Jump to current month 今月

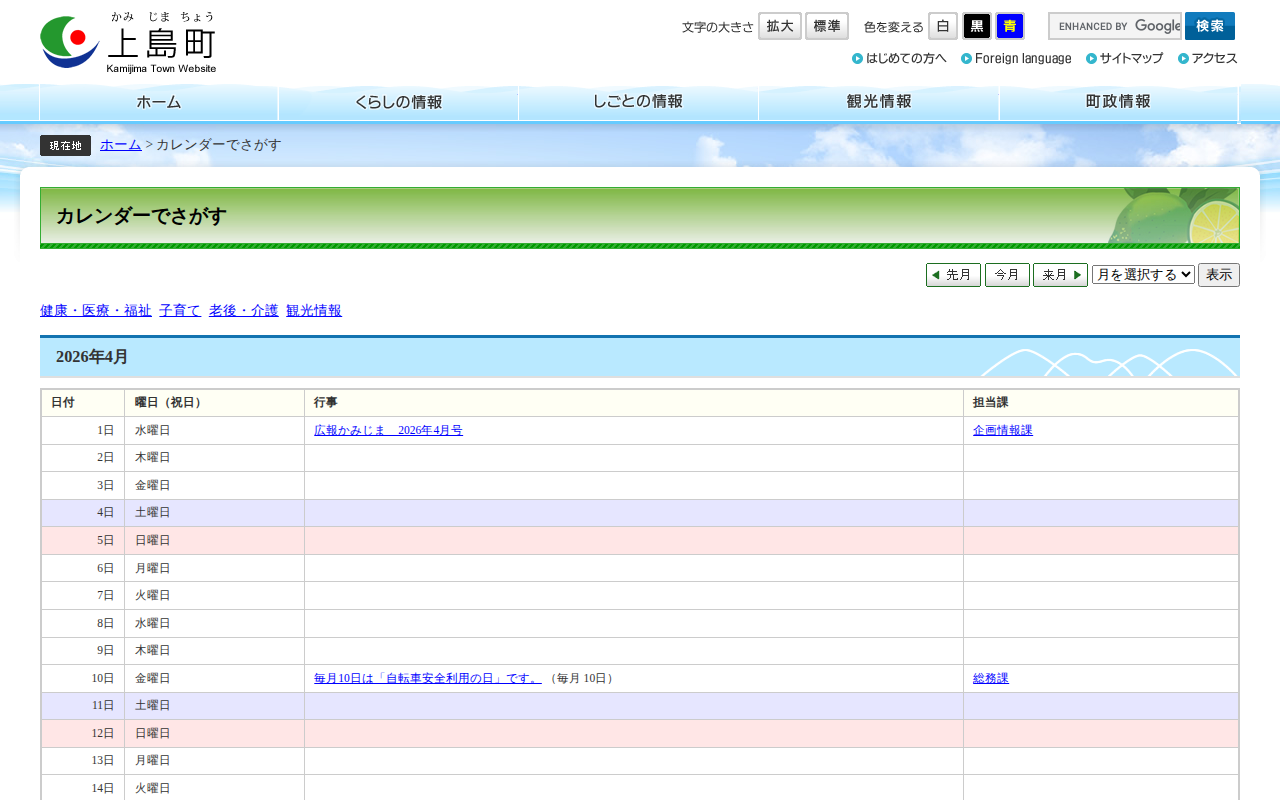1007,275
